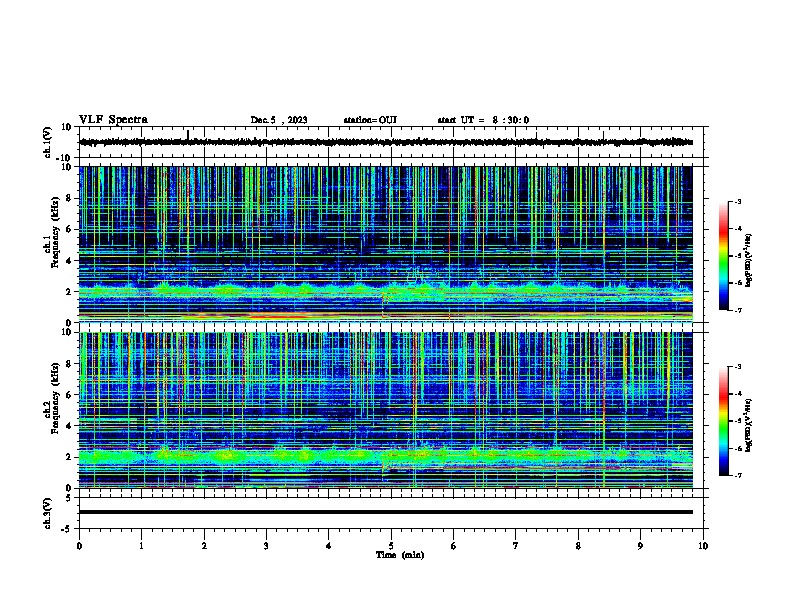
Task: Click the ch.2 spectrogram plot
Action: (x=386, y=410)
